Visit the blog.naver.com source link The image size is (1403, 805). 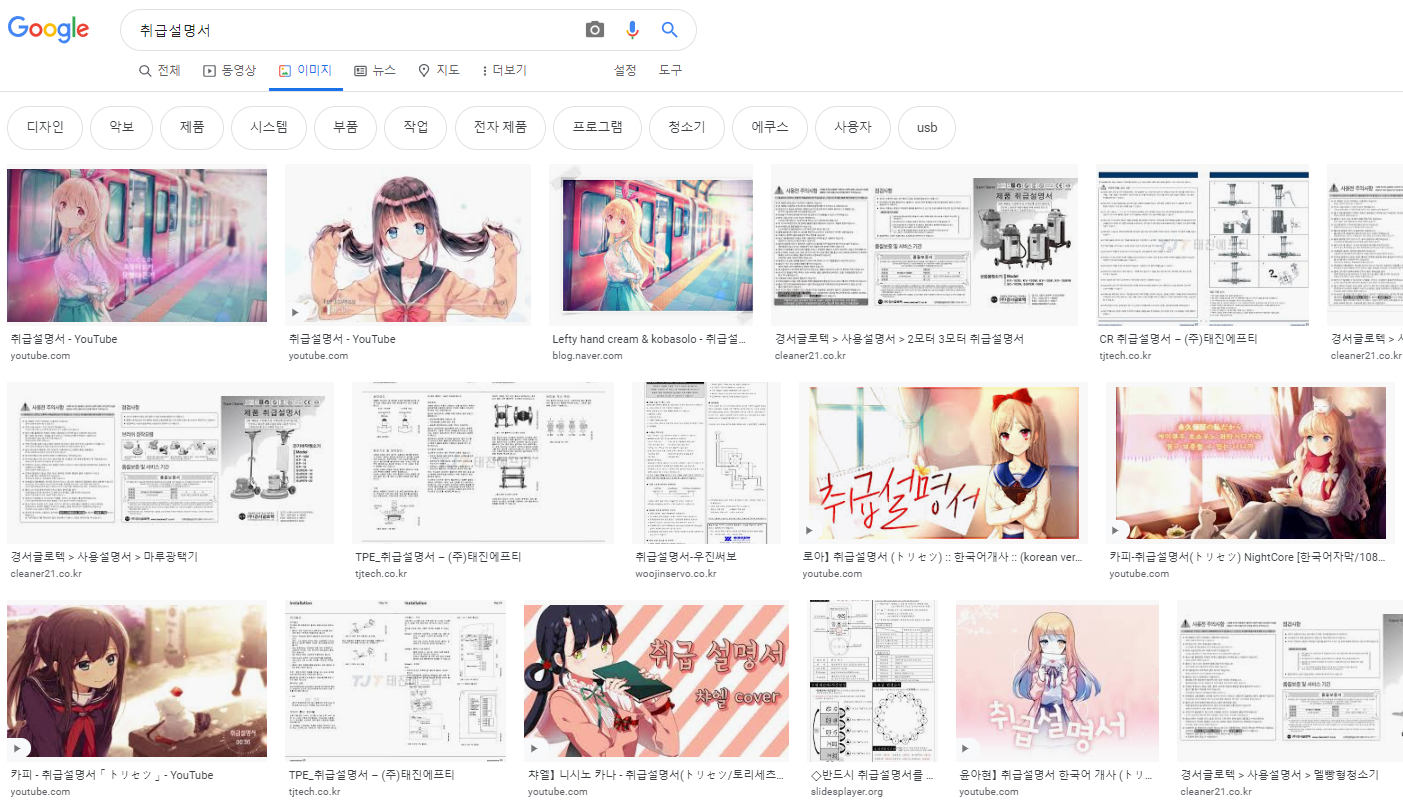pos(588,356)
